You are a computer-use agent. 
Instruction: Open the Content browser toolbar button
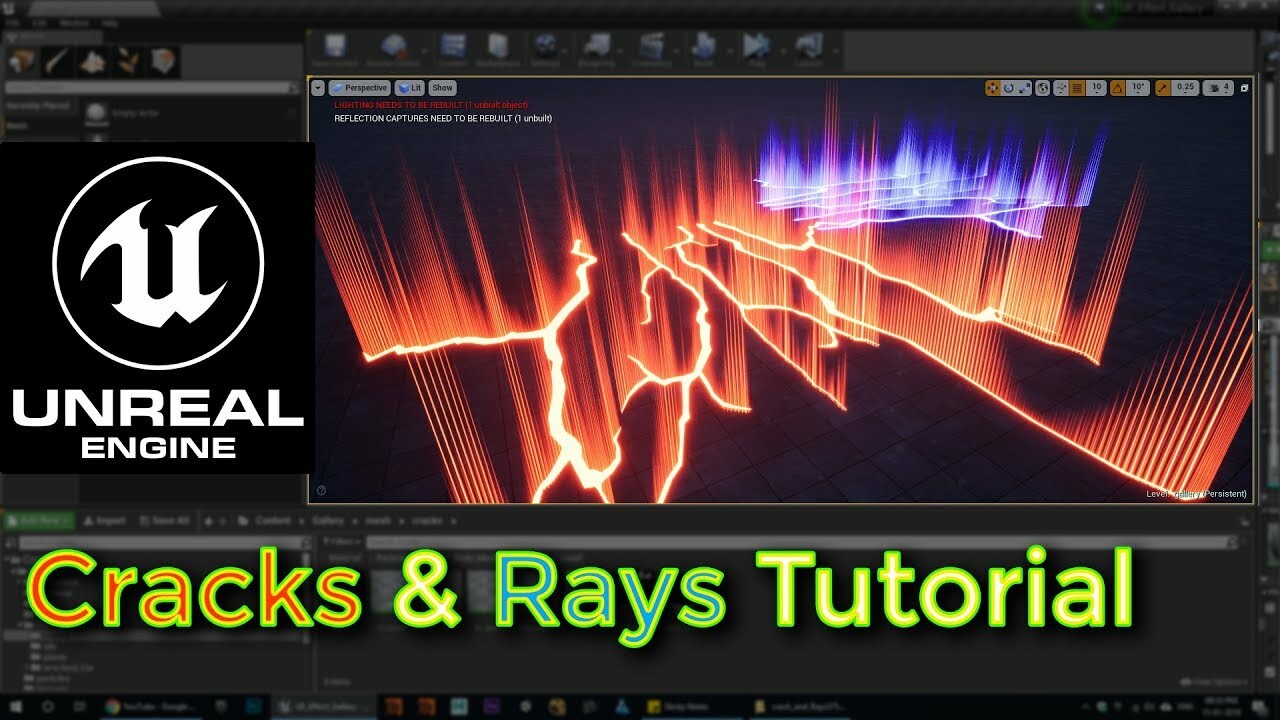pyautogui.click(x=453, y=48)
